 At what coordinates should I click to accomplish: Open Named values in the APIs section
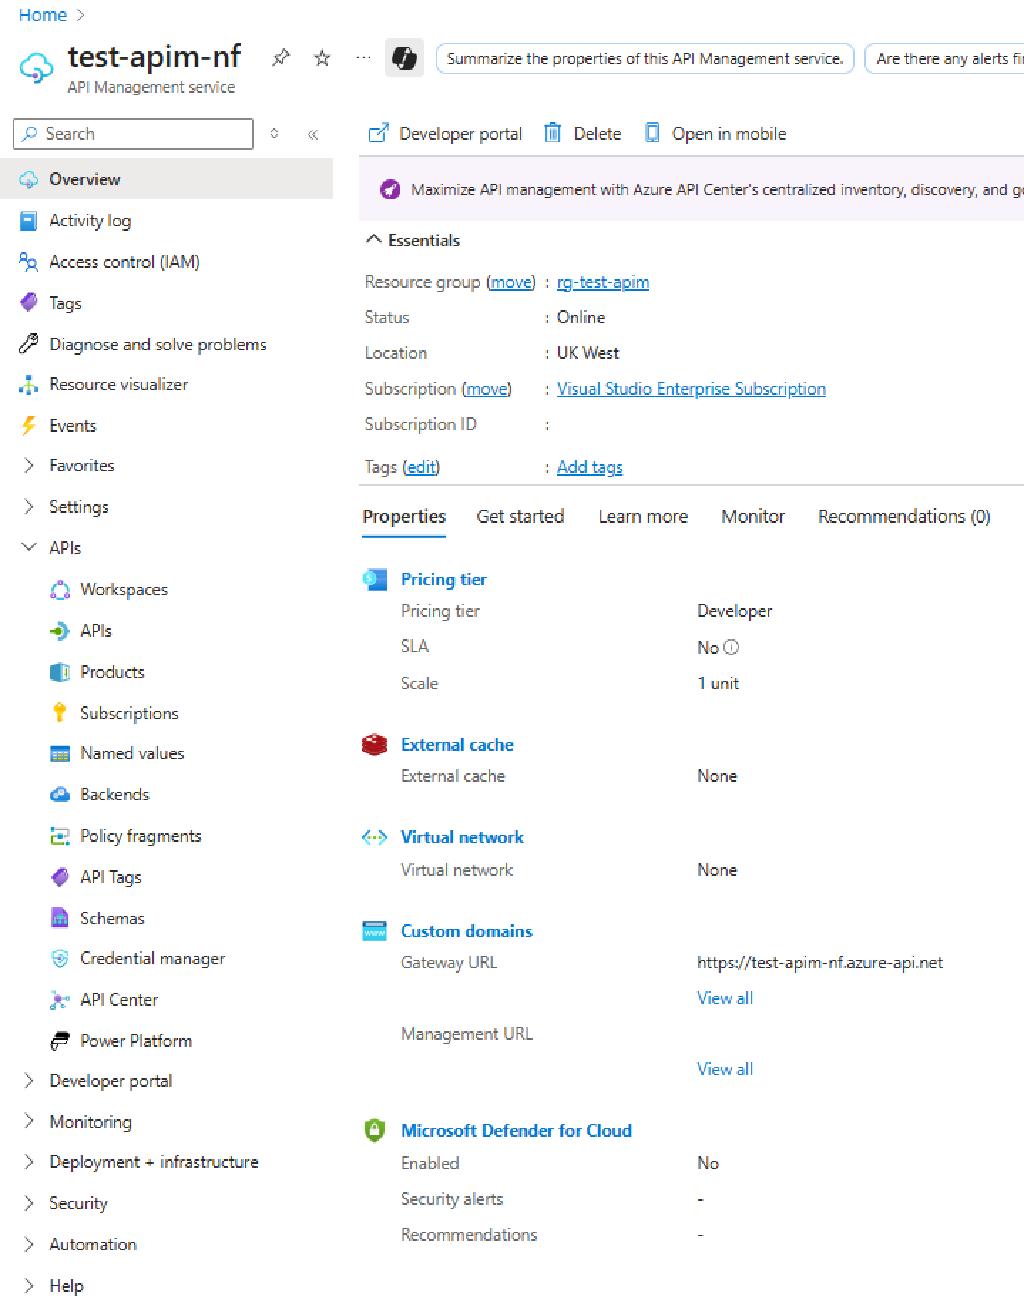(x=131, y=753)
